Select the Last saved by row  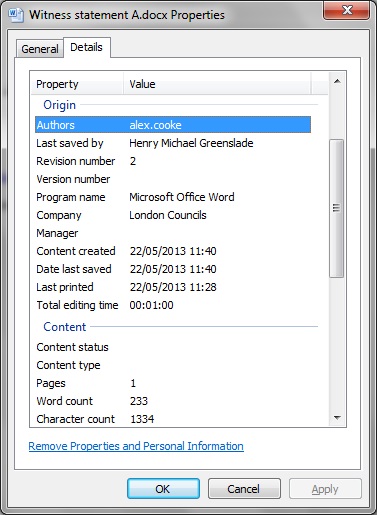tap(173, 143)
